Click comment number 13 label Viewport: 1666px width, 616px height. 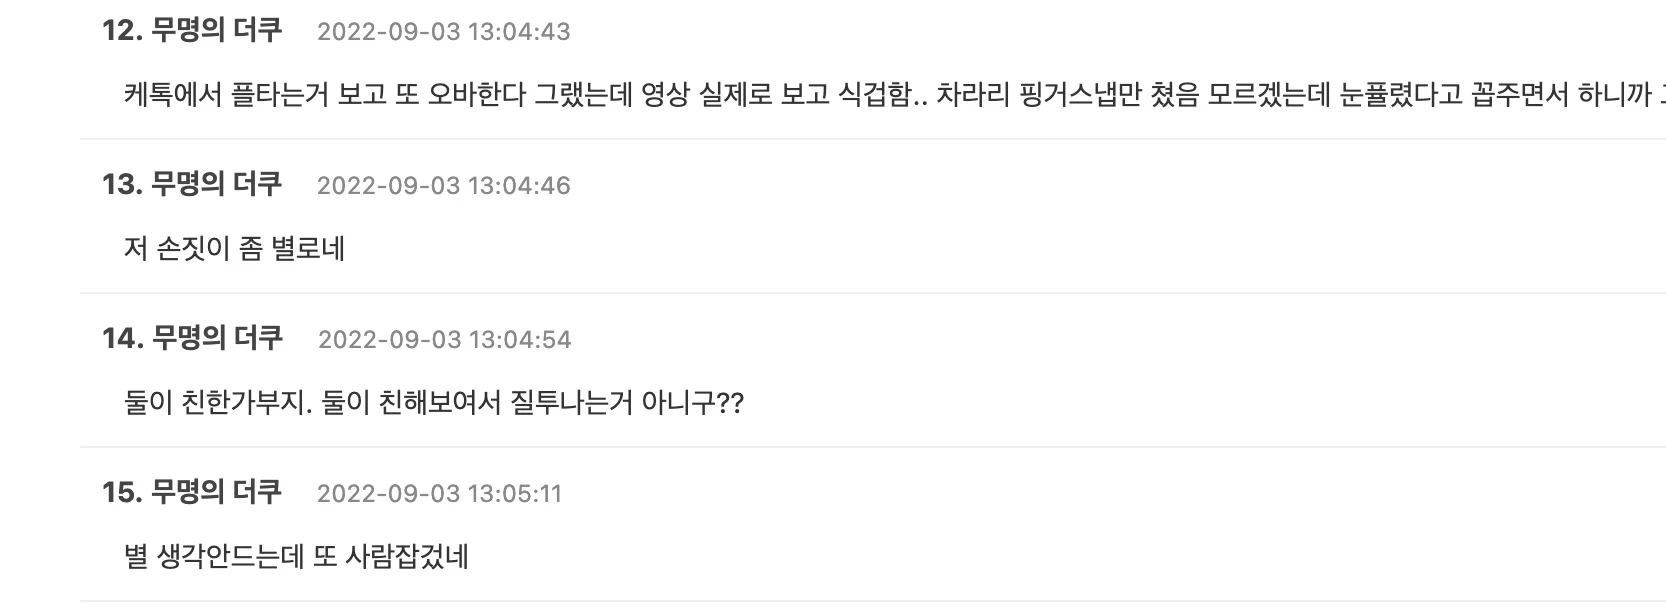(x=122, y=185)
